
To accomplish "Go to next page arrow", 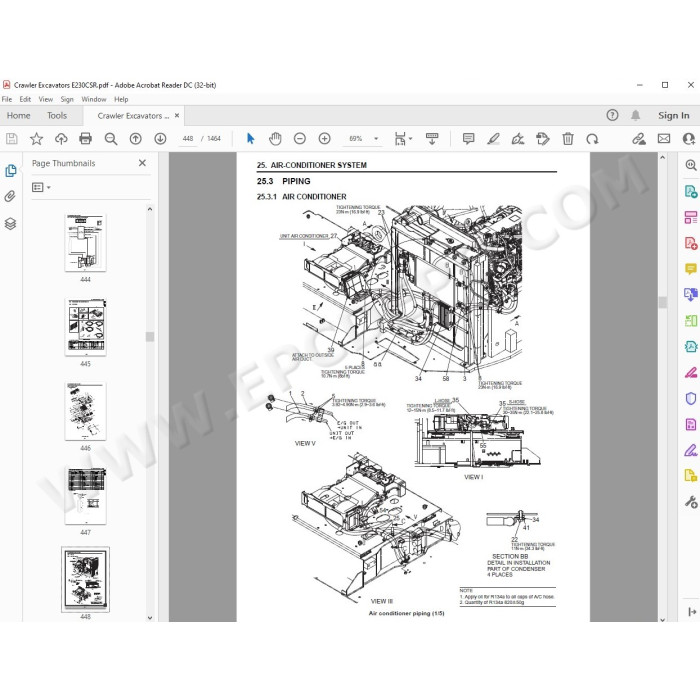I will (160, 139).
